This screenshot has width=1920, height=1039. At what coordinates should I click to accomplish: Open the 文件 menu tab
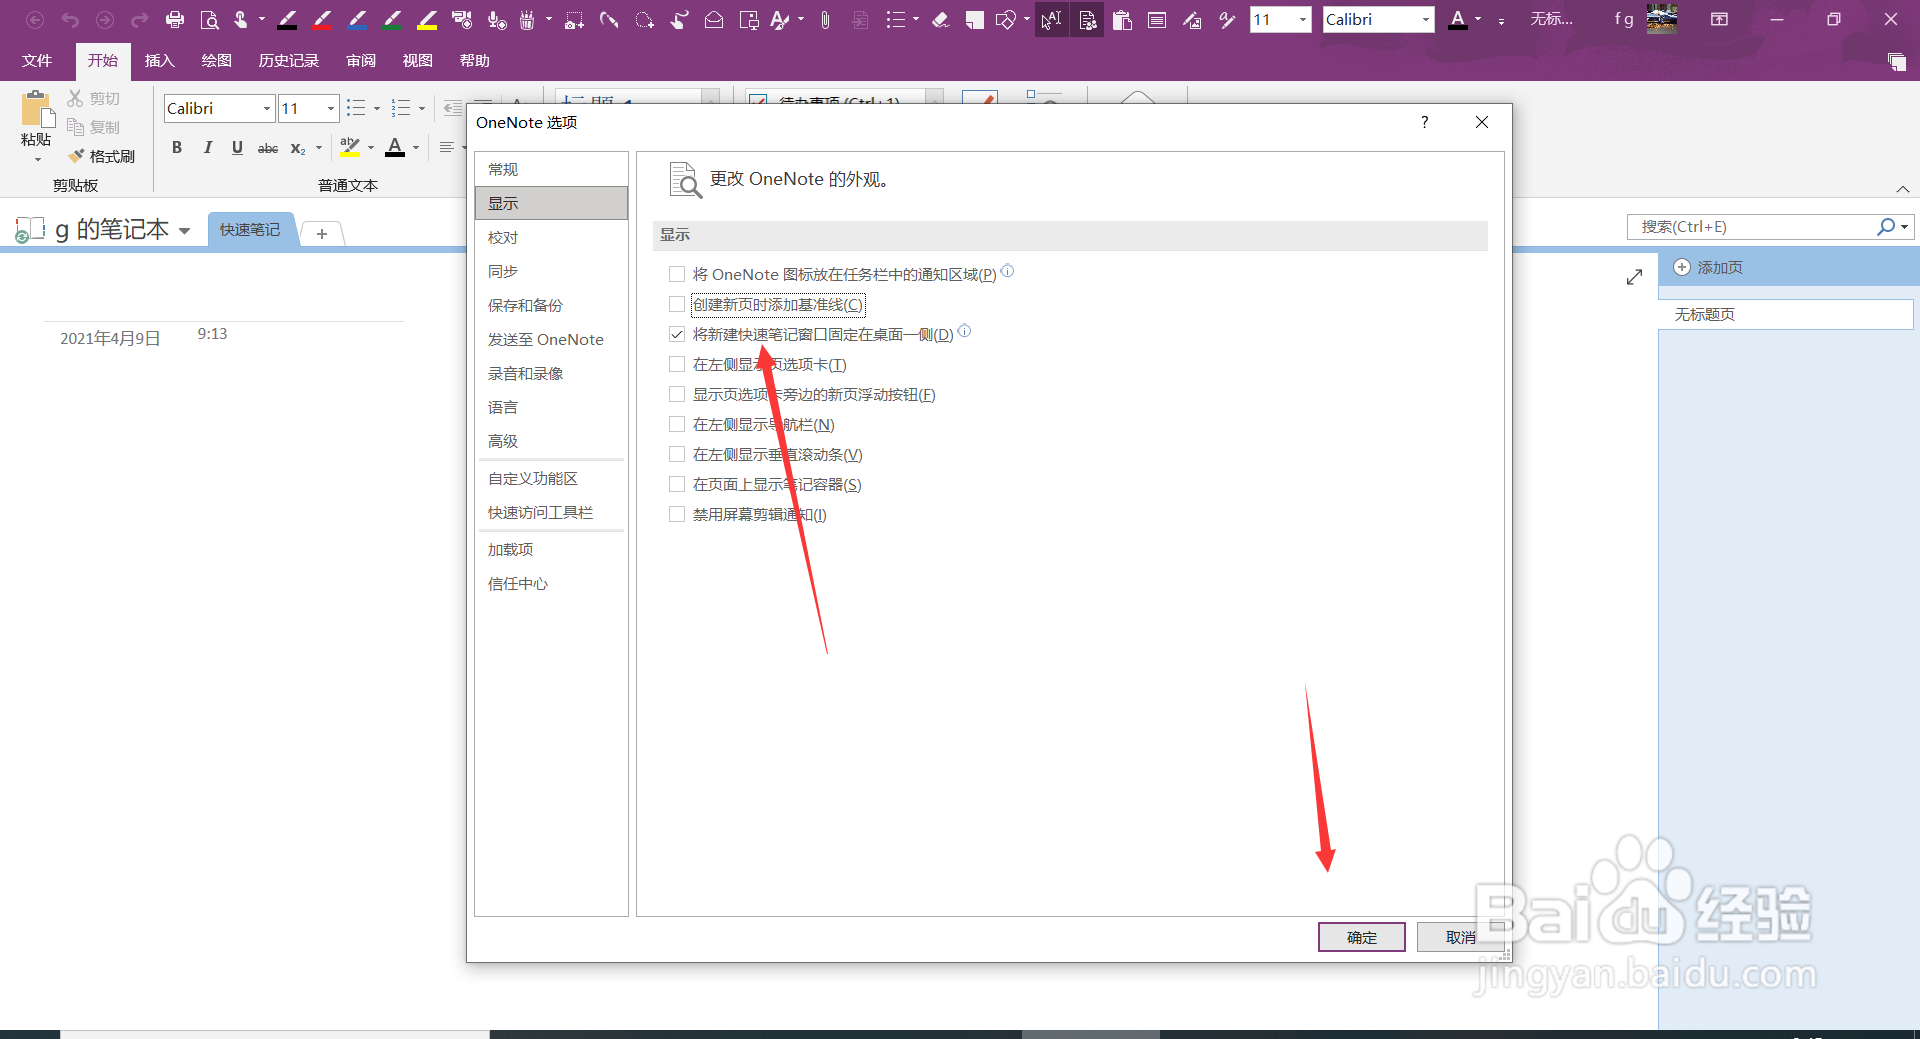tap(37, 61)
